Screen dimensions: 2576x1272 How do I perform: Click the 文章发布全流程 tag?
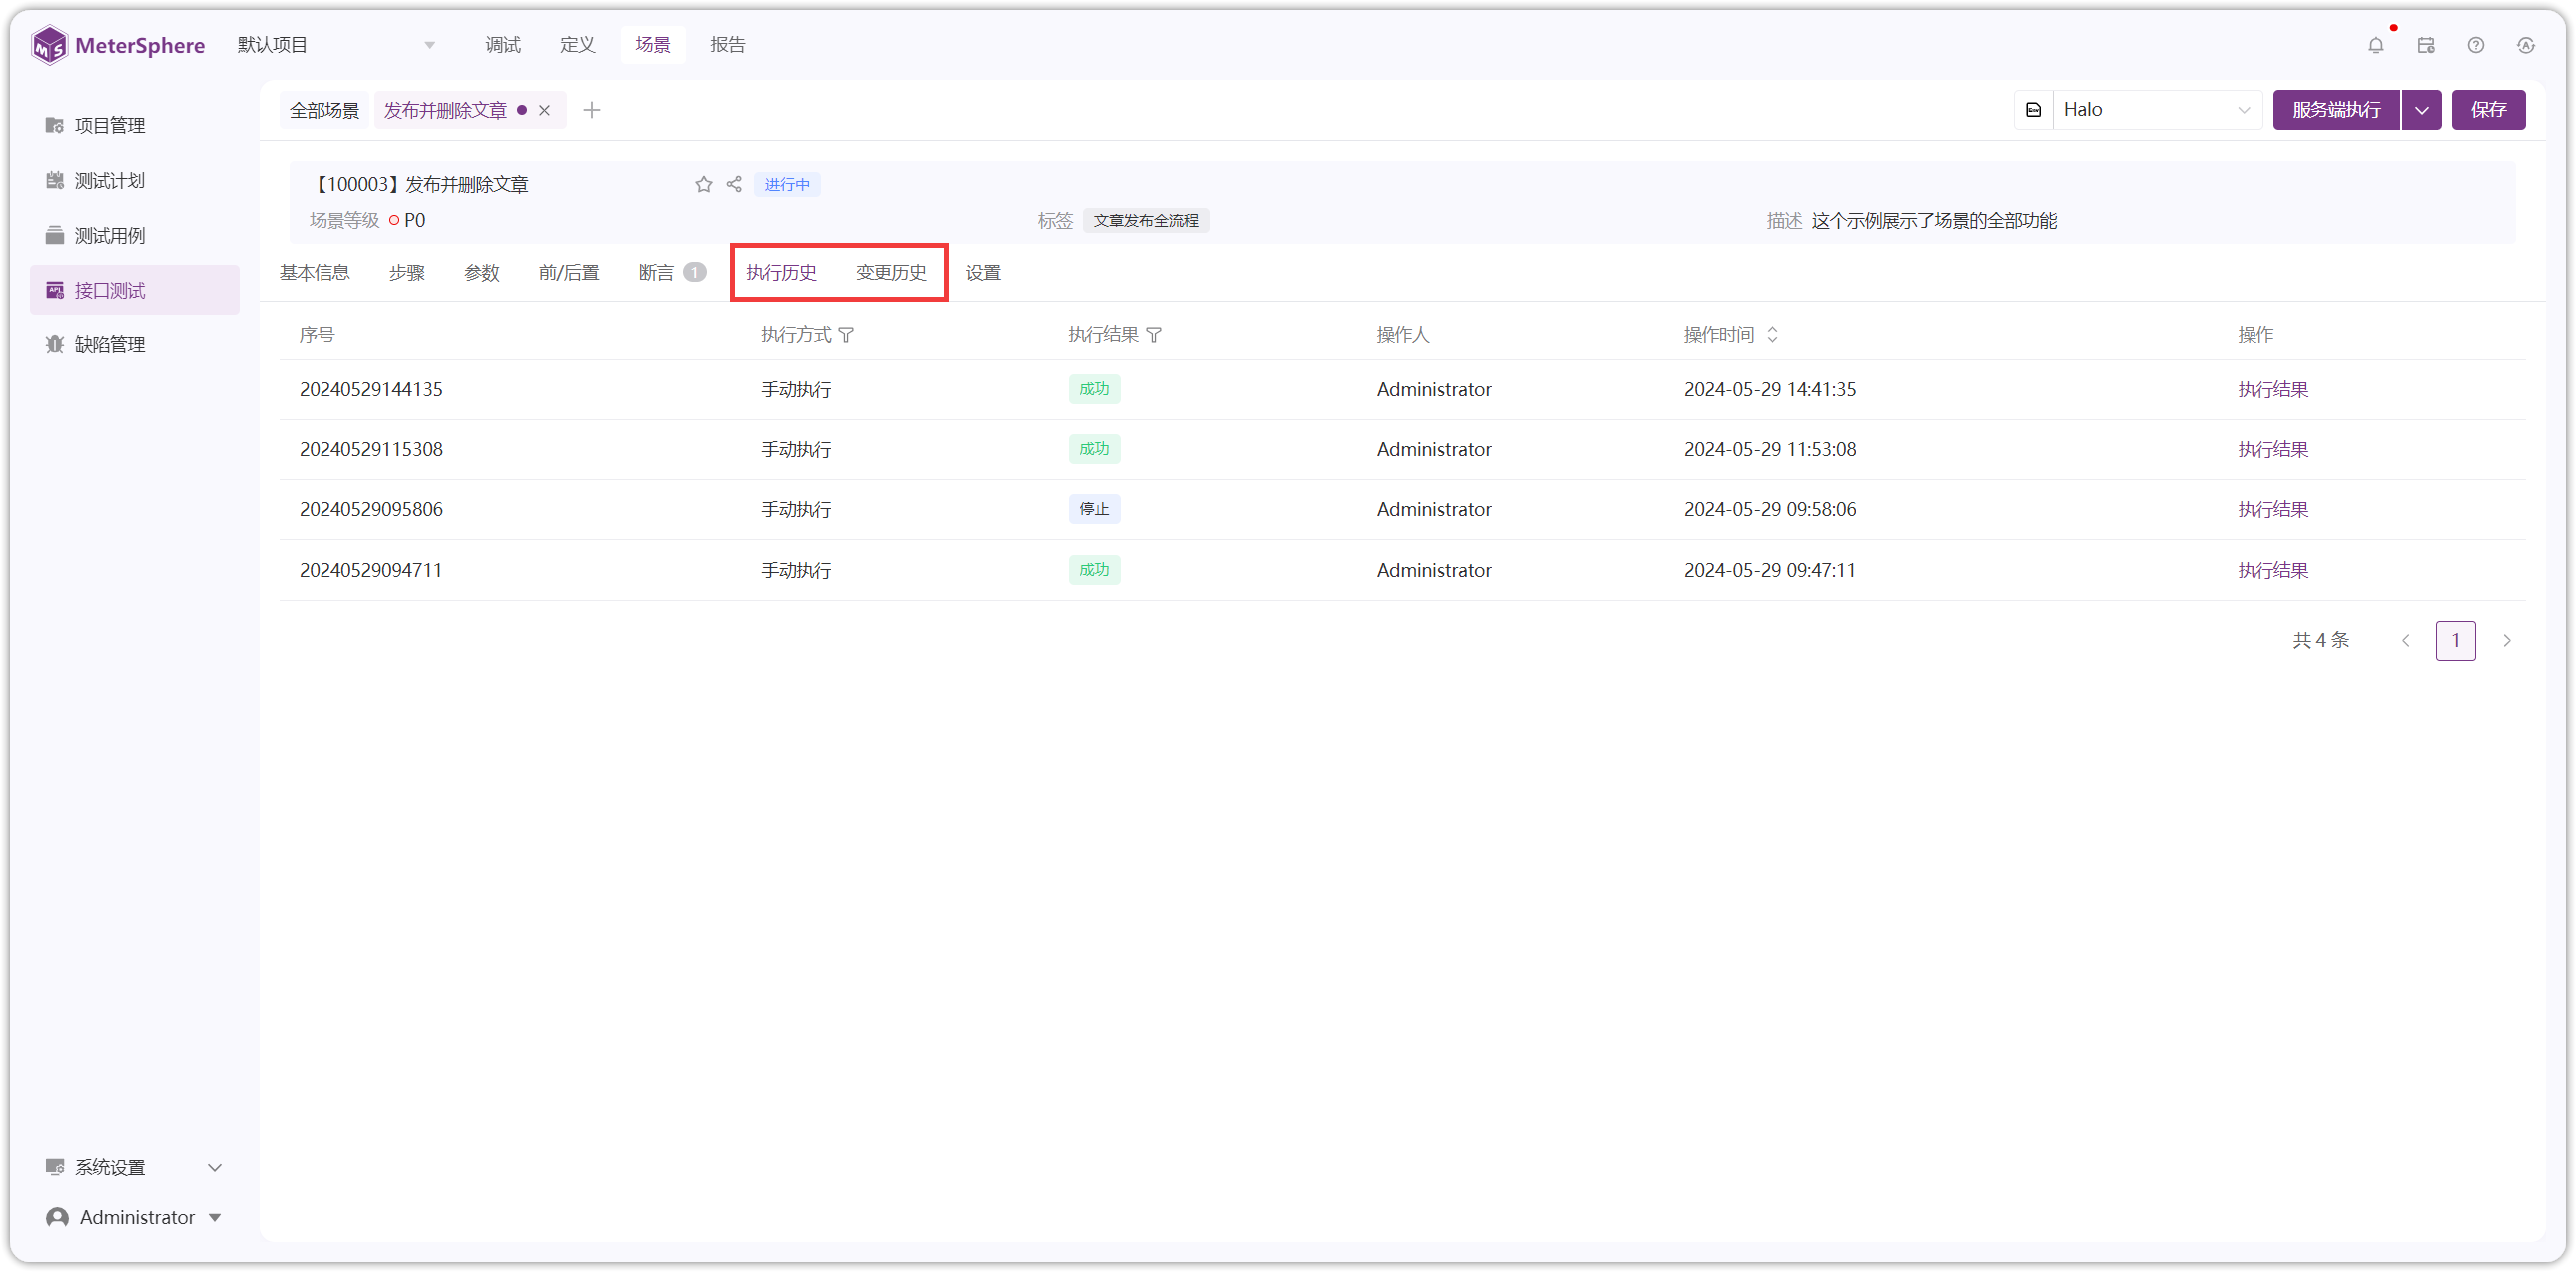[1146, 220]
